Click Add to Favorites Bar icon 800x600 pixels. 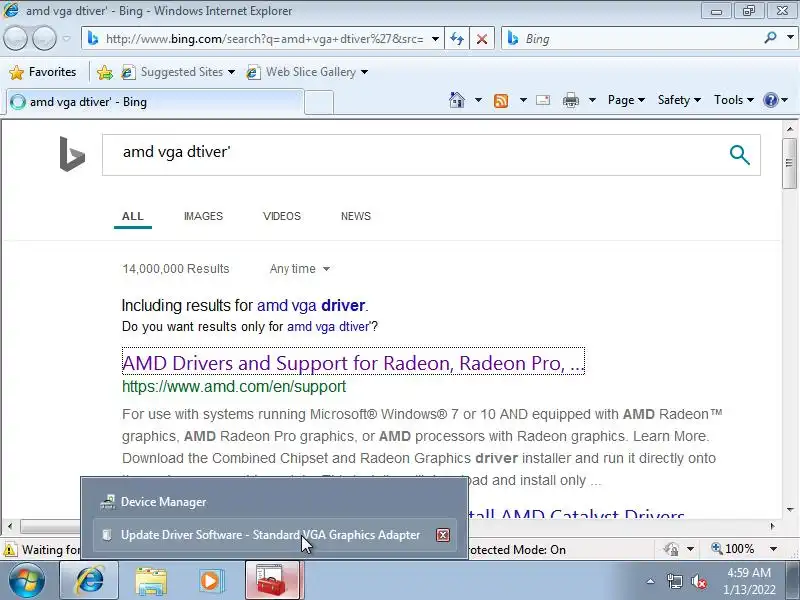pos(105,72)
